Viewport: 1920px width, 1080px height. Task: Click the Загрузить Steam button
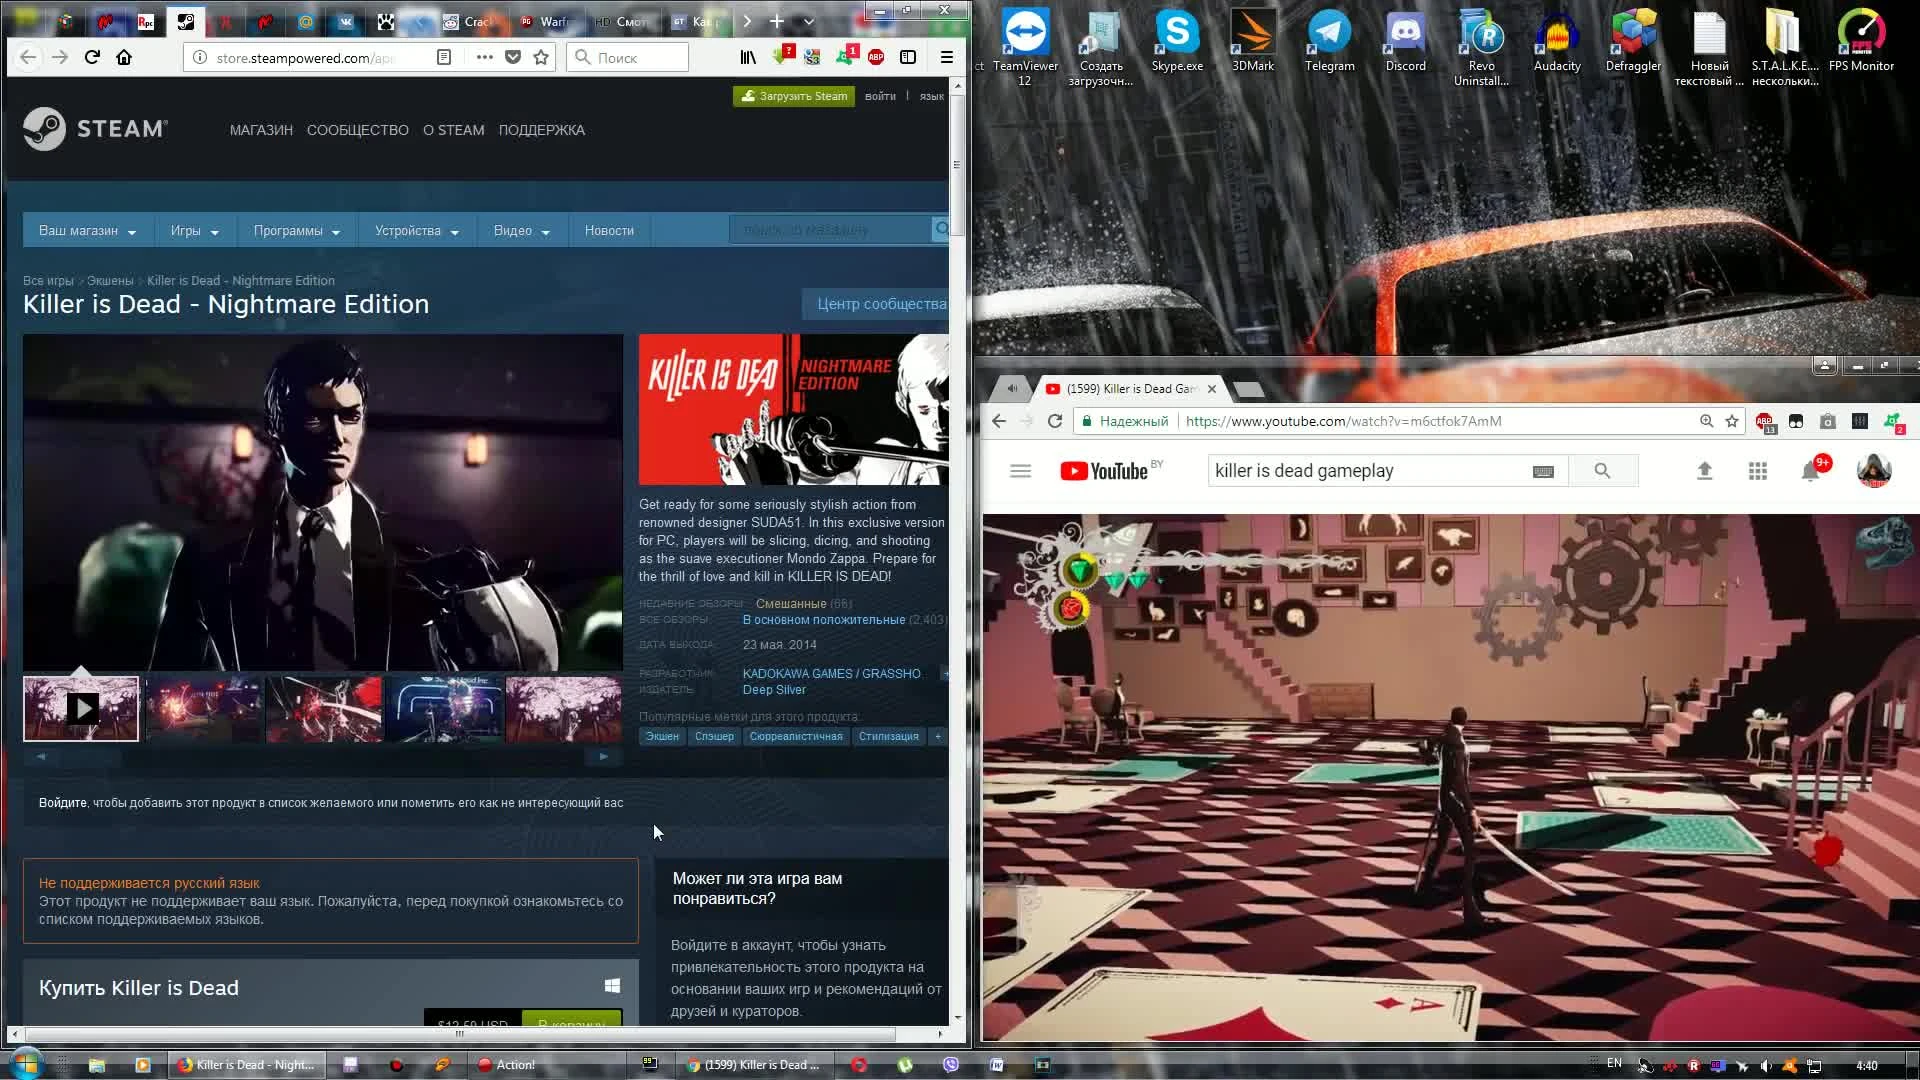tap(794, 96)
